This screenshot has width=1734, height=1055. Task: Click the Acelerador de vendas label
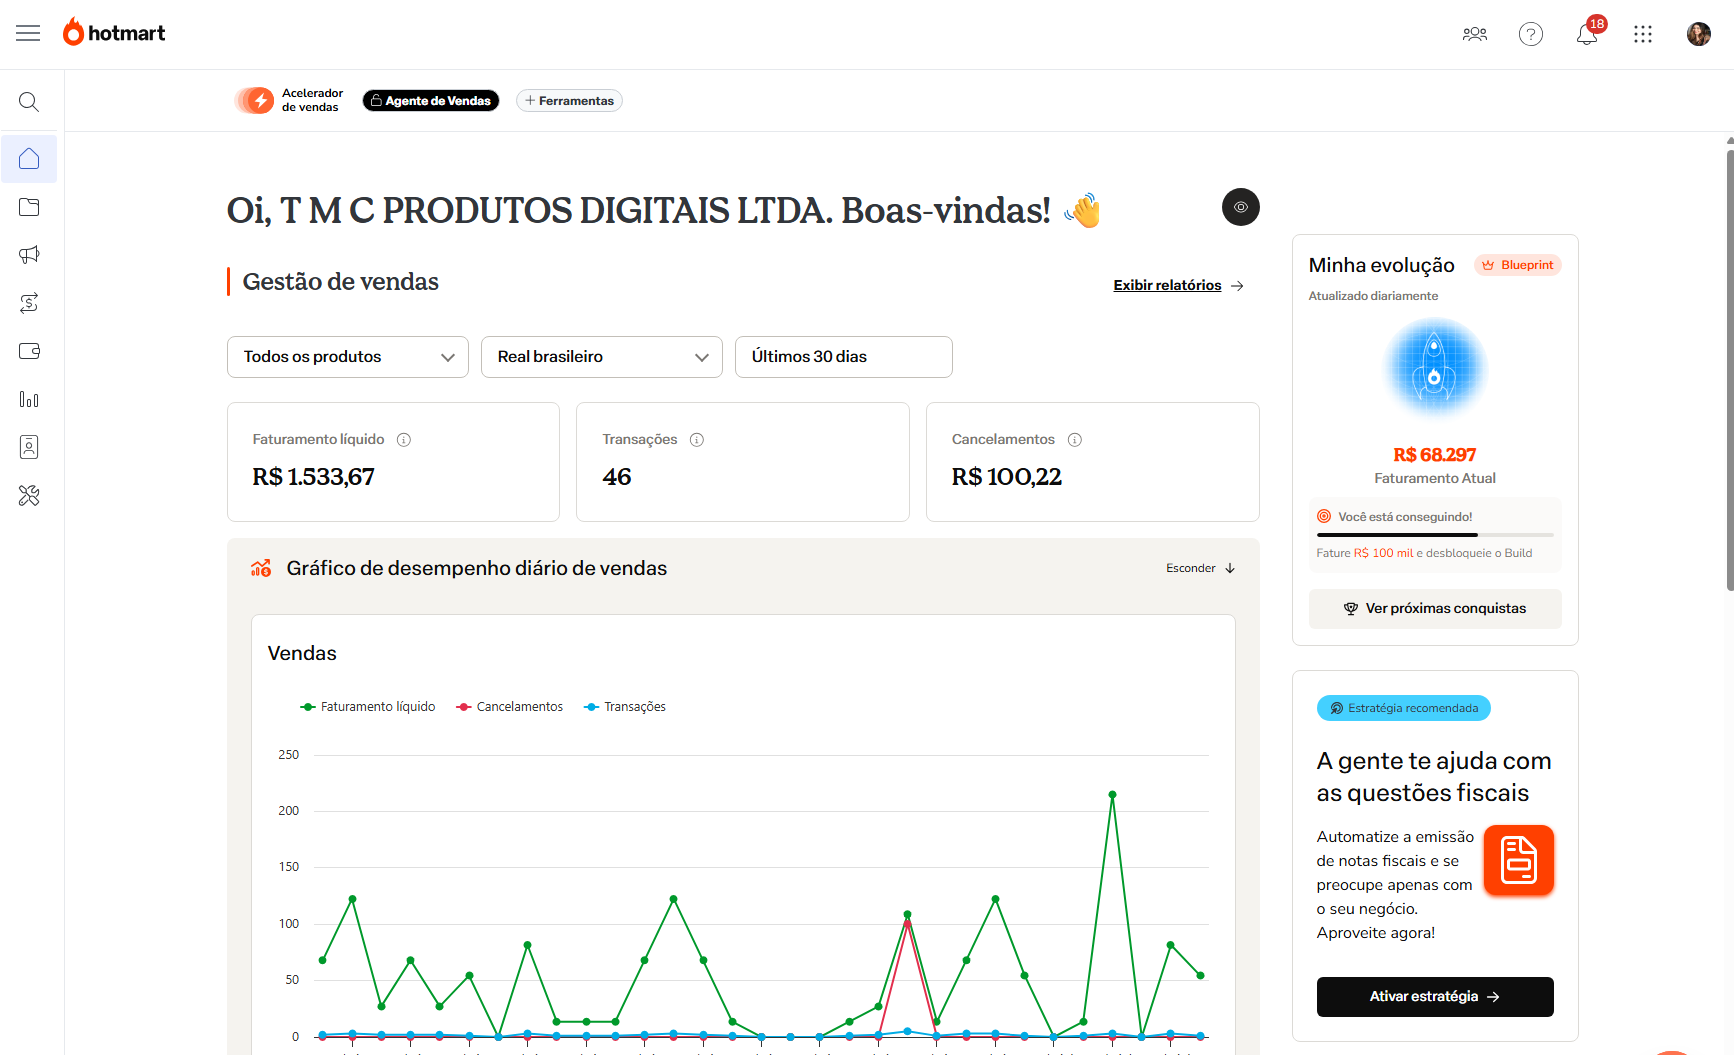click(x=312, y=100)
